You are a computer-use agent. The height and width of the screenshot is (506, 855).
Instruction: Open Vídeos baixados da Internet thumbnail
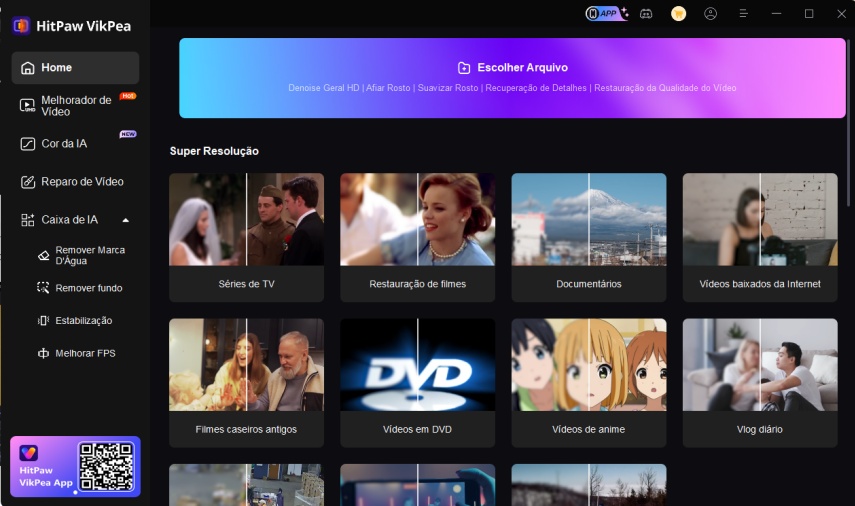click(760, 220)
